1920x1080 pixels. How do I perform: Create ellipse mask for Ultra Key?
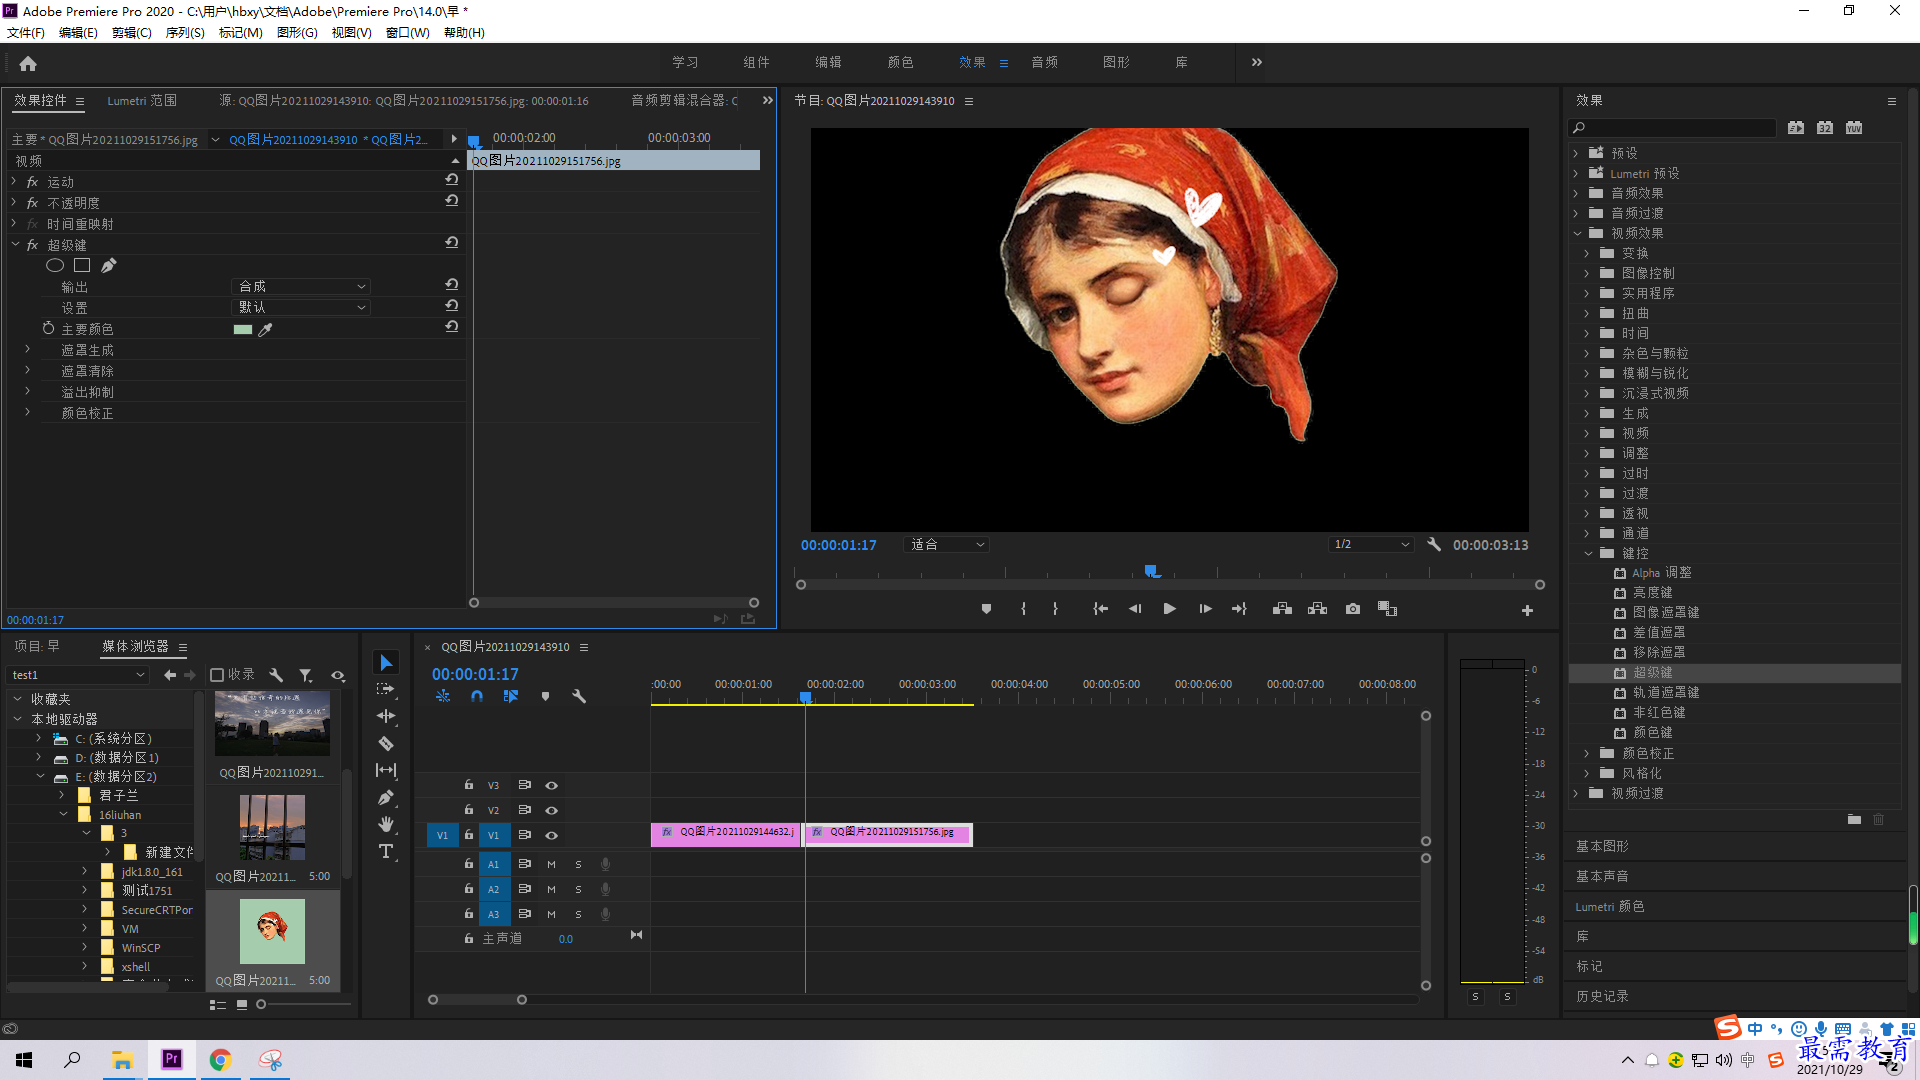coord(55,266)
